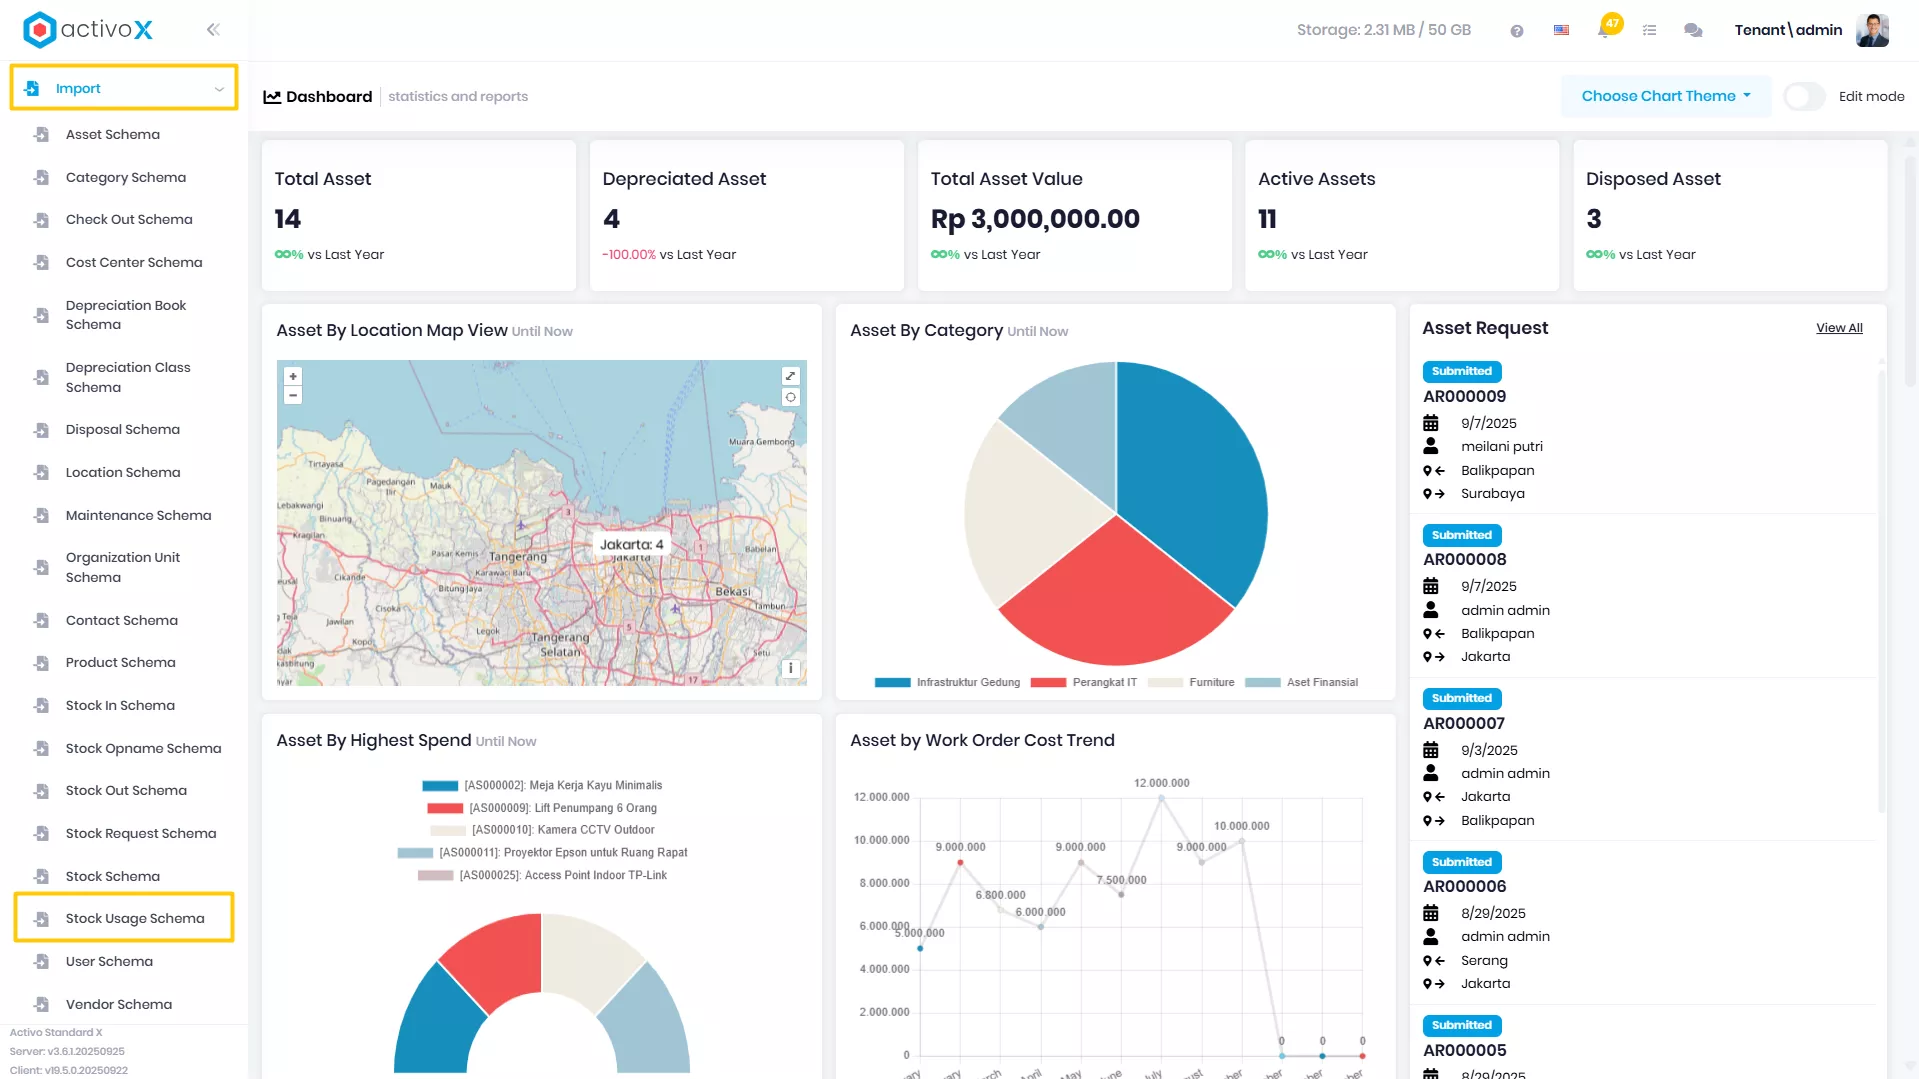Open asset request AR000009
Screen dimensions: 1919x1079
tap(1464, 397)
